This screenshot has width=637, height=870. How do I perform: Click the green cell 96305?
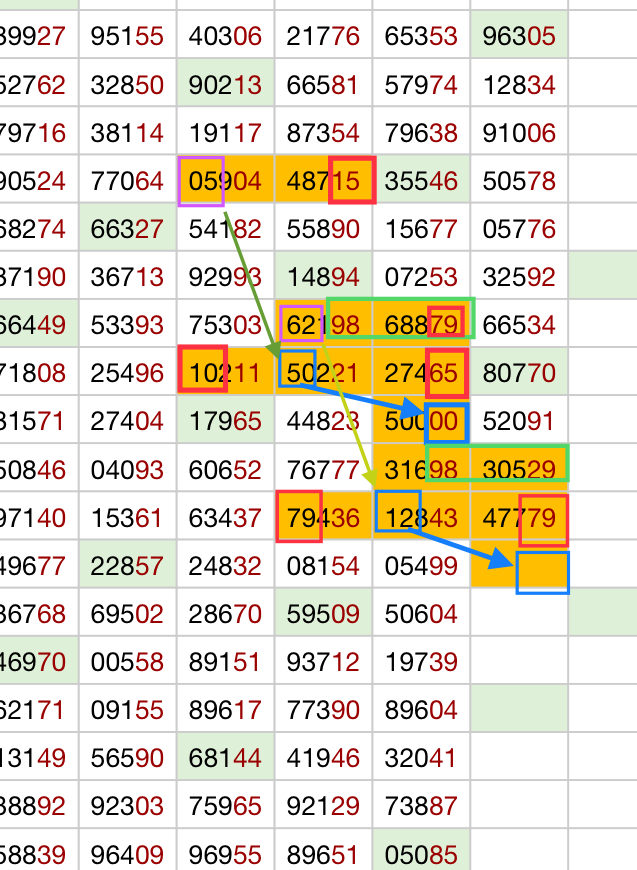519,37
